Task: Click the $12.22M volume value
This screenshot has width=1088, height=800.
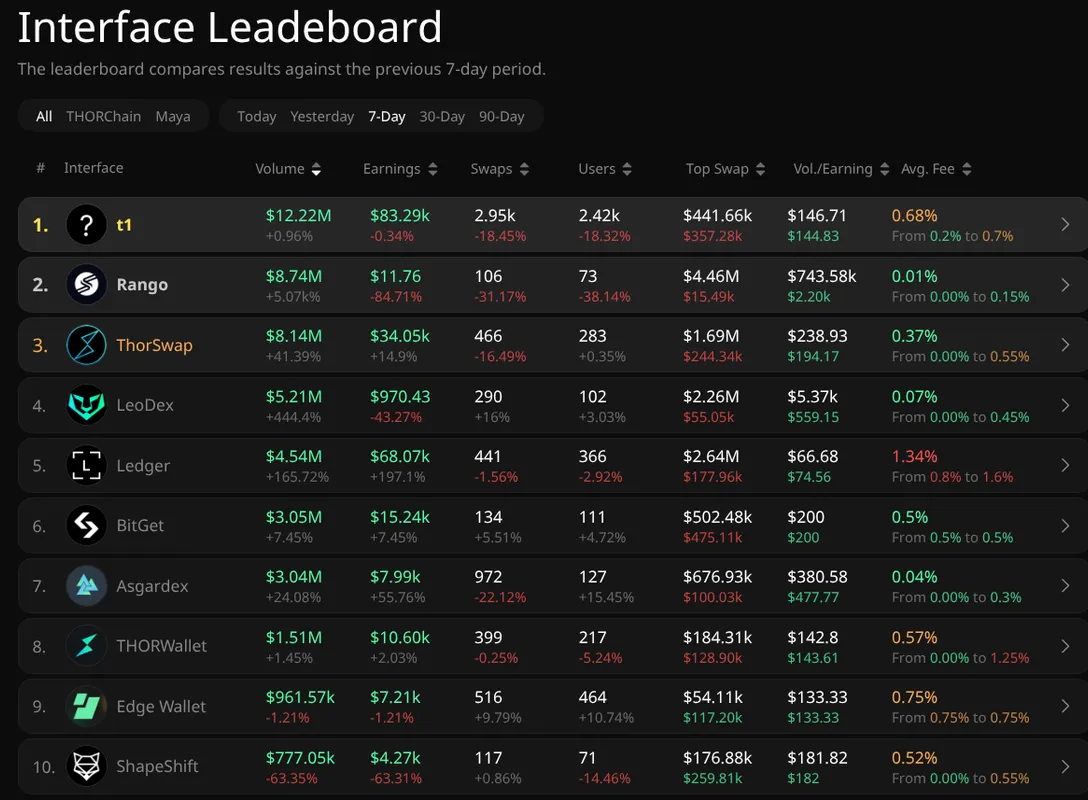Action: pyautogui.click(x=298, y=216)
